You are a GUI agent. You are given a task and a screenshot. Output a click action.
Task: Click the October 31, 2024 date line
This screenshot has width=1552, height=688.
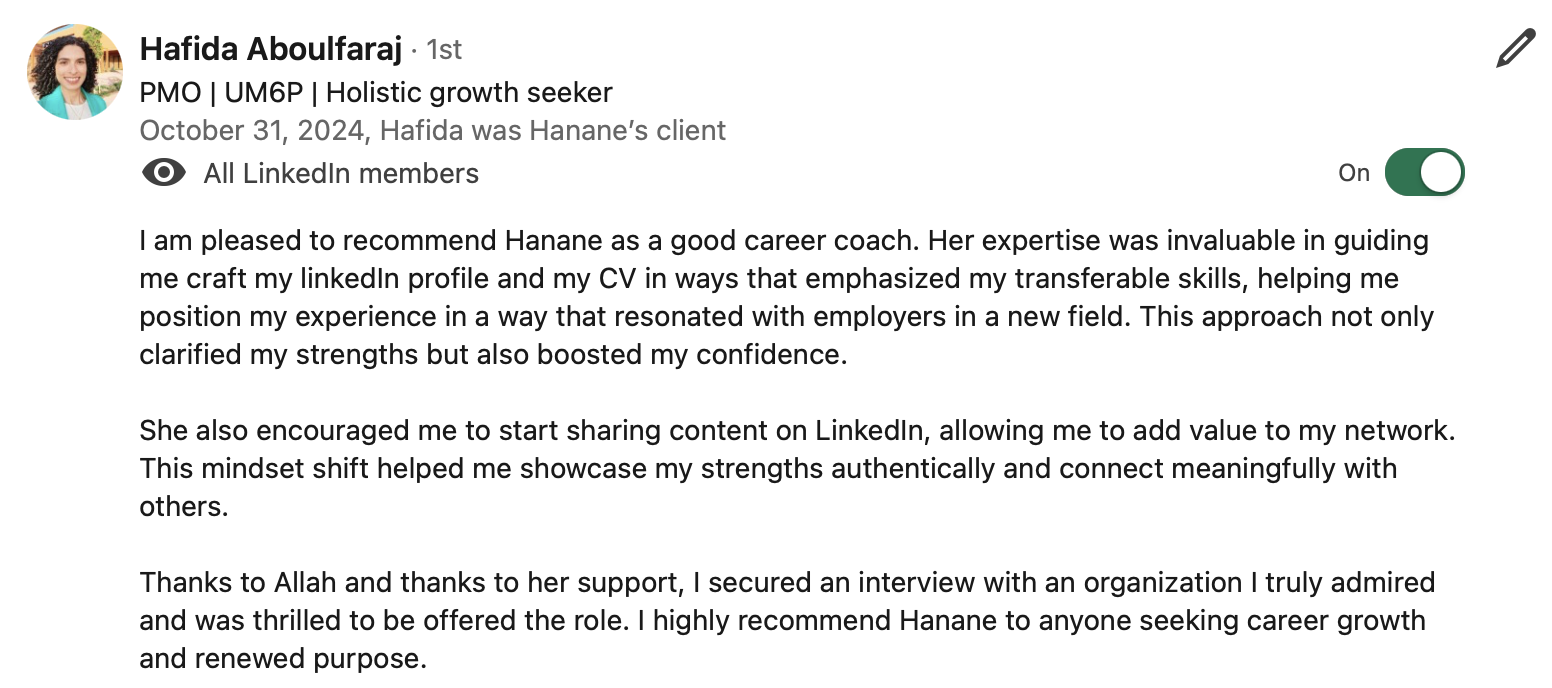tap(433, 131)
